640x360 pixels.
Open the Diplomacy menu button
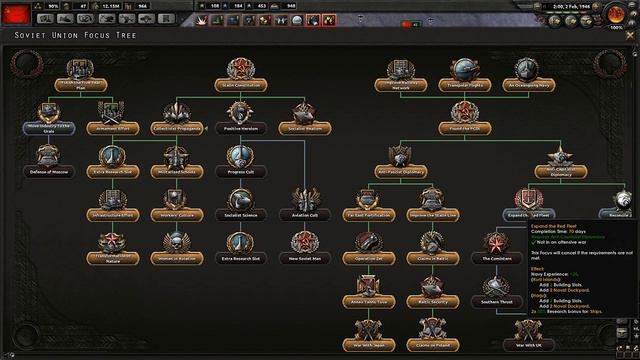(65, 18)
